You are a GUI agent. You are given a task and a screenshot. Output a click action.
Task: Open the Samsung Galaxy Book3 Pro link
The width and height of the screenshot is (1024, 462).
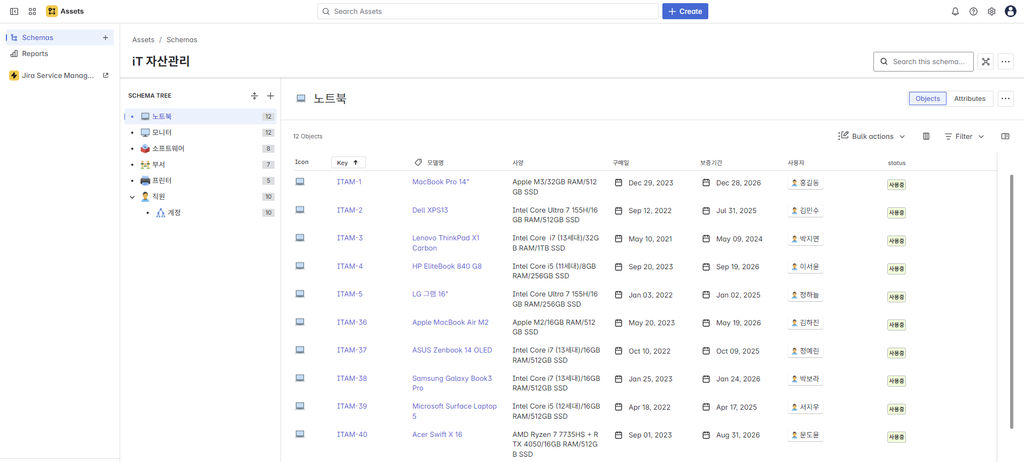[452, 383]
